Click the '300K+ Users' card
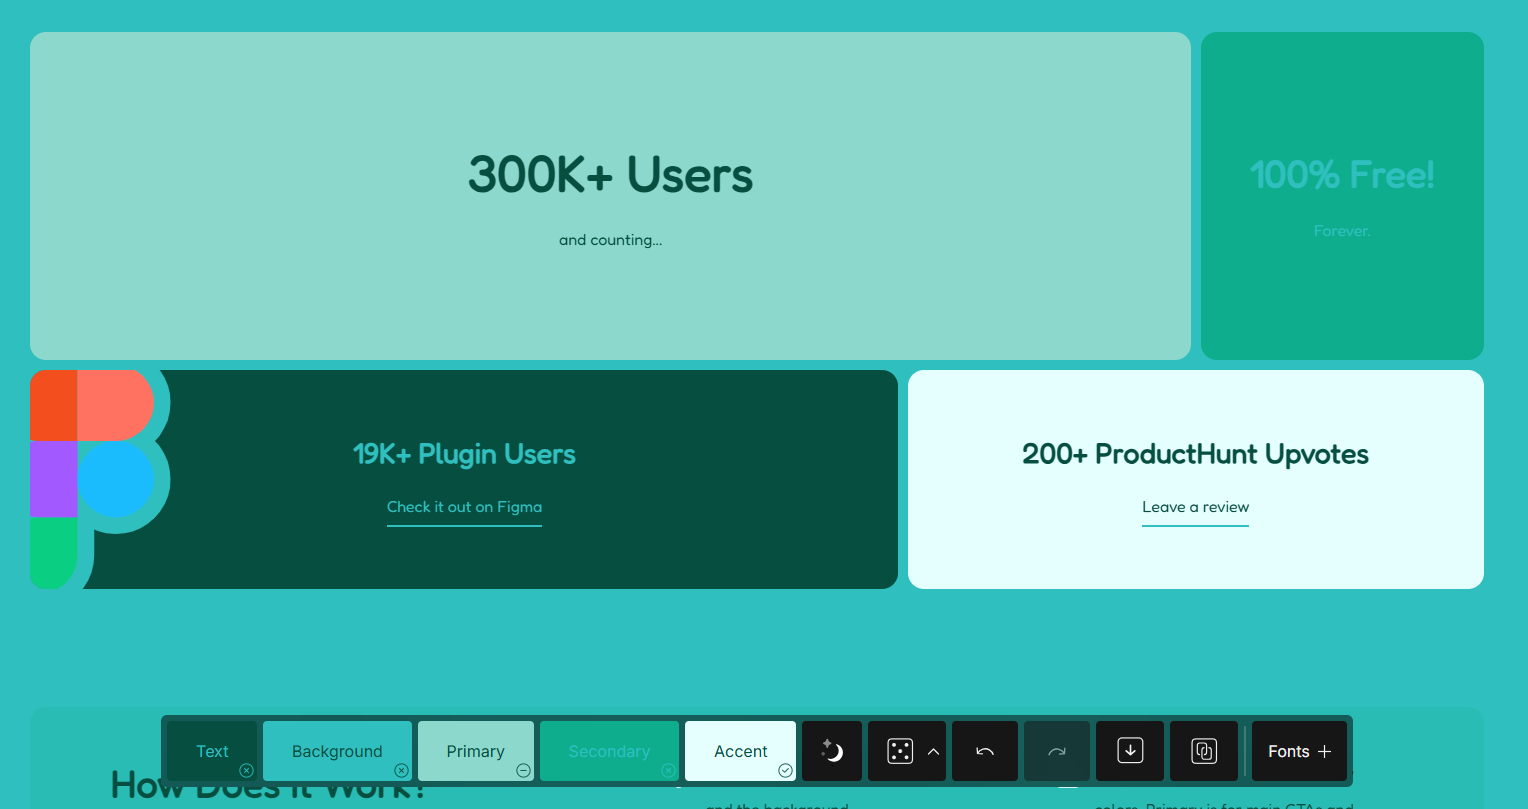This screenshot has height=809, width=1528. [x=610, y=196]
